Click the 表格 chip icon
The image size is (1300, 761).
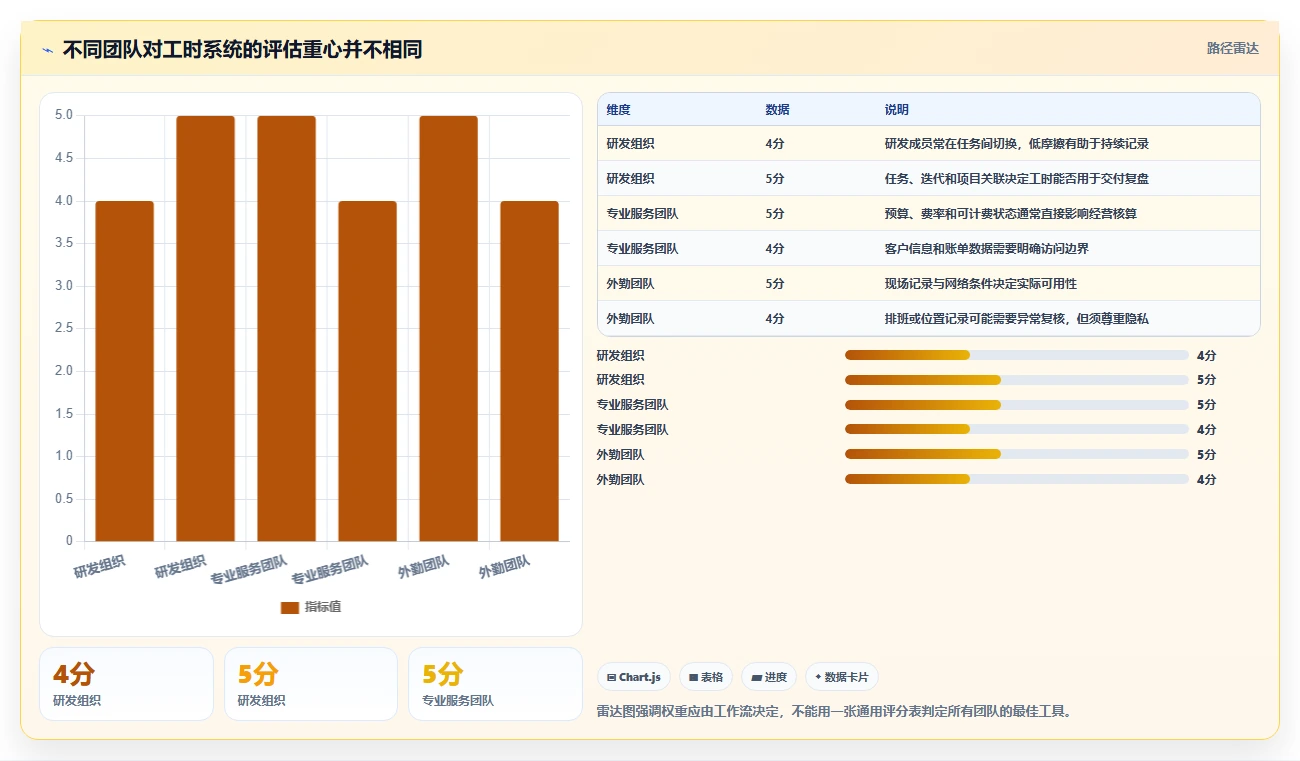[693, 677]
